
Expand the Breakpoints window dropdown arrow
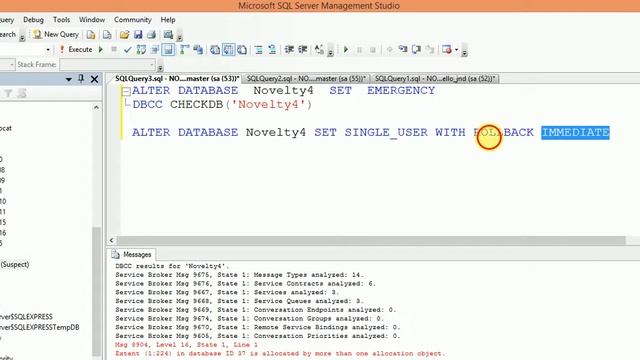456,50
